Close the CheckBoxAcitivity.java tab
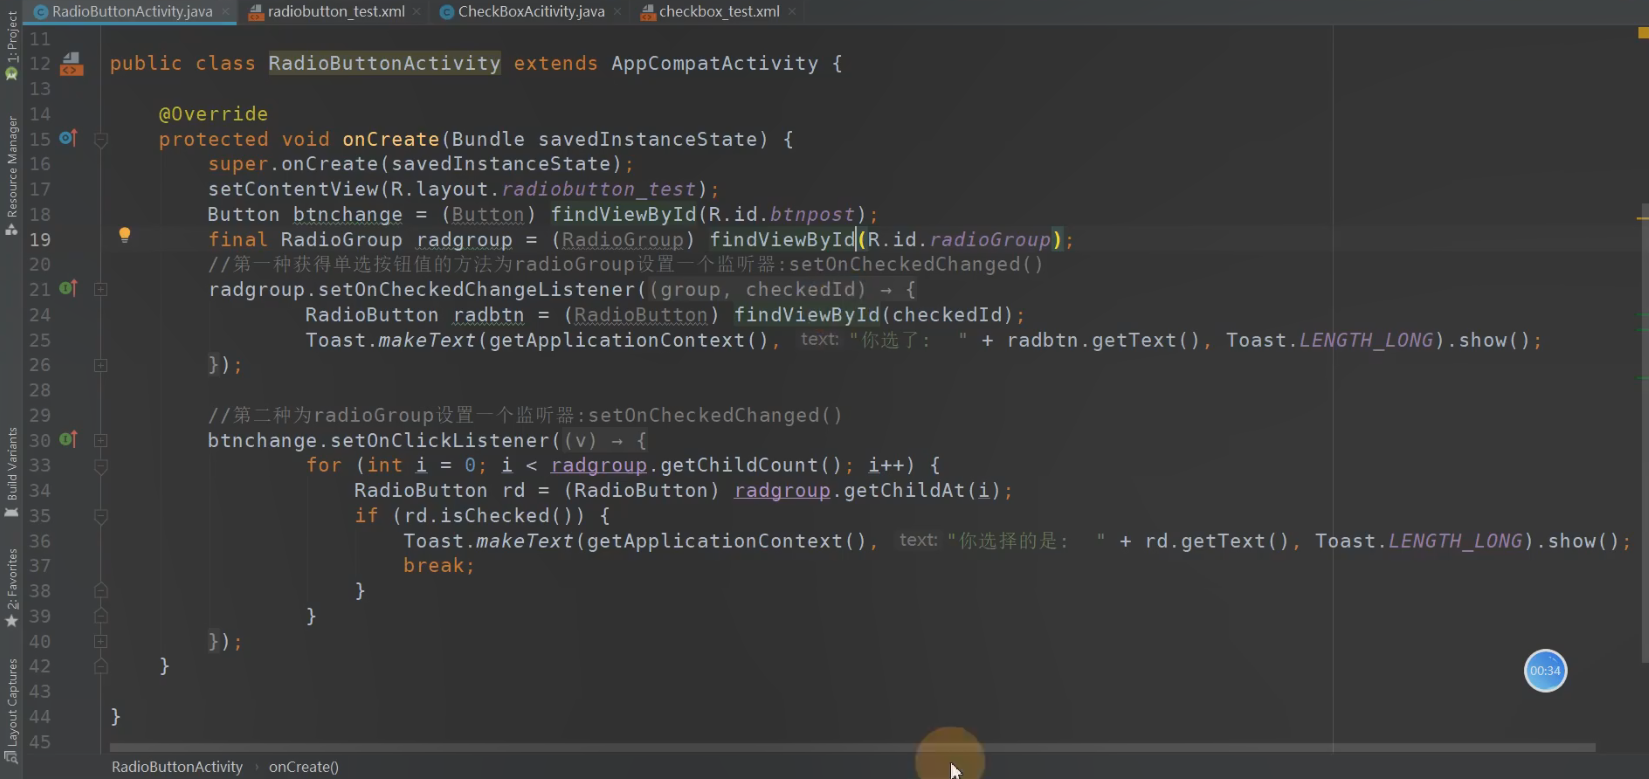 tap(617, 11)
